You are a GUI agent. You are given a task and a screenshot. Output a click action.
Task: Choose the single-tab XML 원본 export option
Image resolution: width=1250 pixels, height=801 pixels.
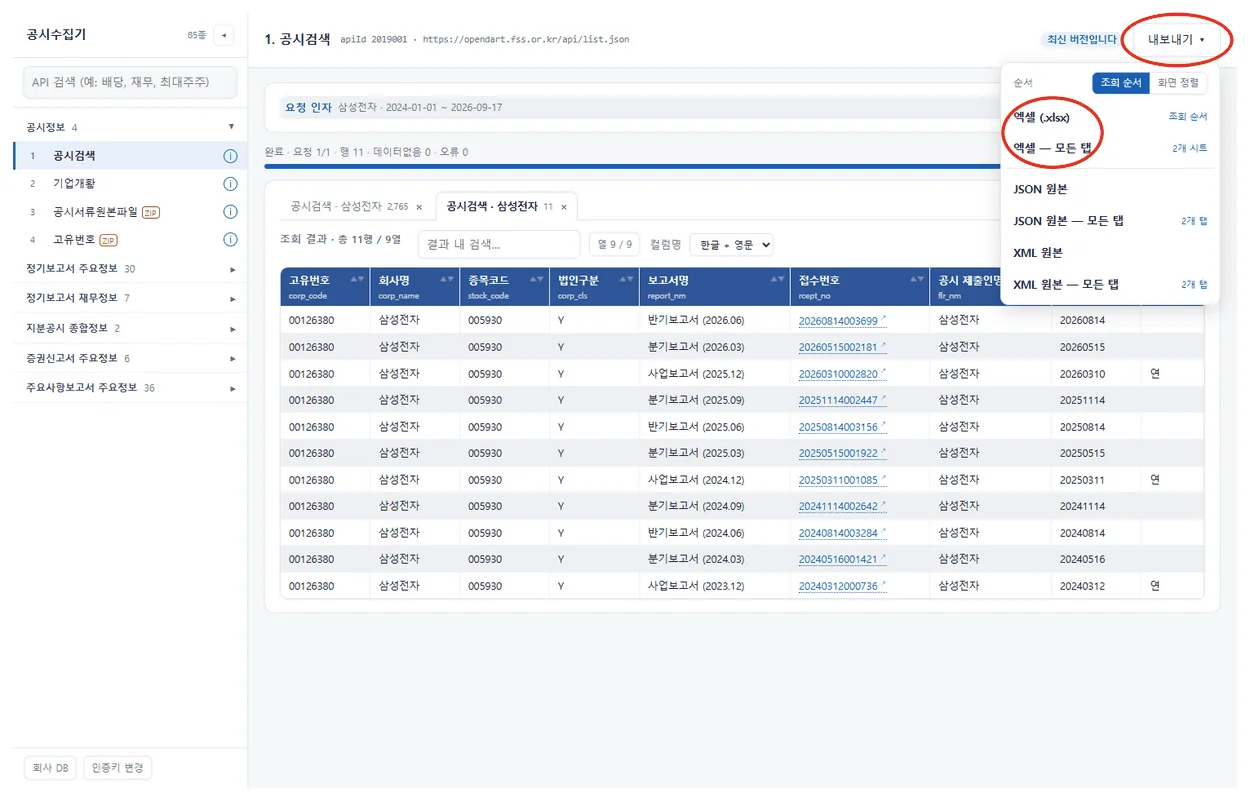(x=1110, y=253)
